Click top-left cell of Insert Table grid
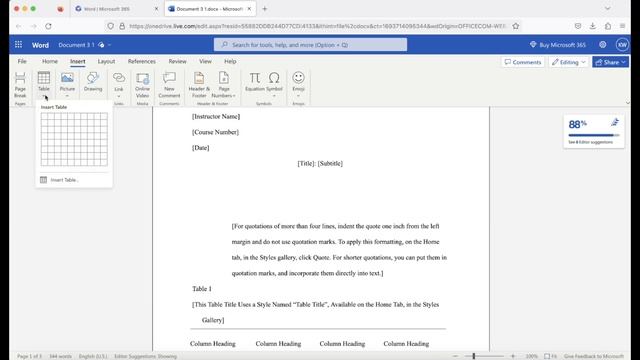Screen dimensions: 640x360 [x=44, y=116]
